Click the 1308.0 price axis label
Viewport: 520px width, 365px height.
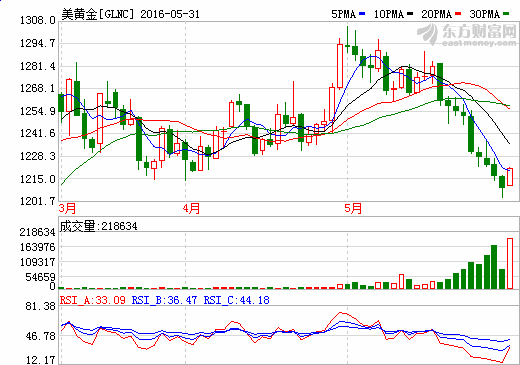pos(38,21)
